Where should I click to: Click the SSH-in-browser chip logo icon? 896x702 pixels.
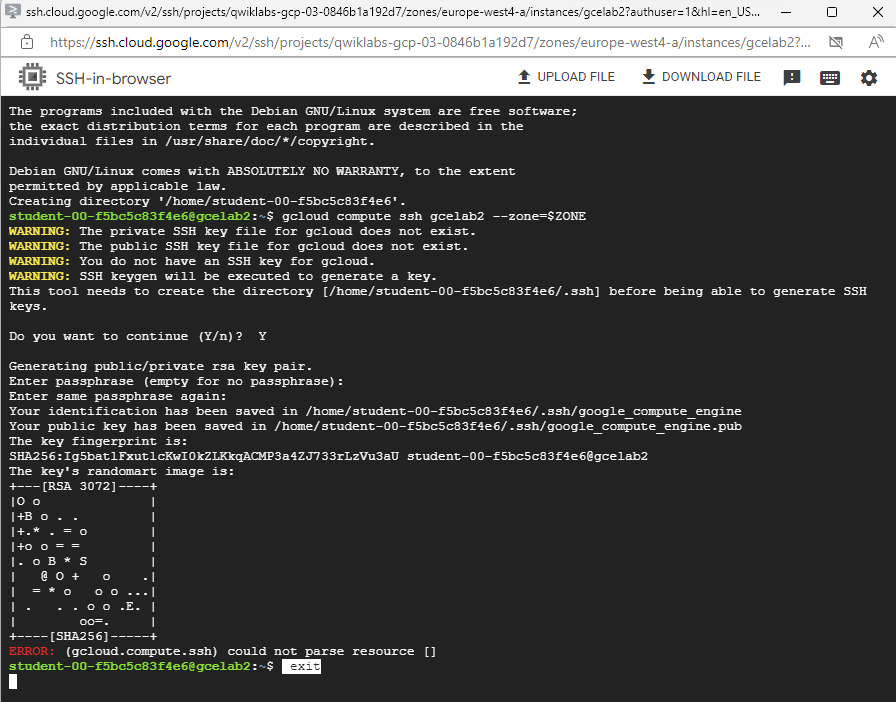(x=33, y=77)
